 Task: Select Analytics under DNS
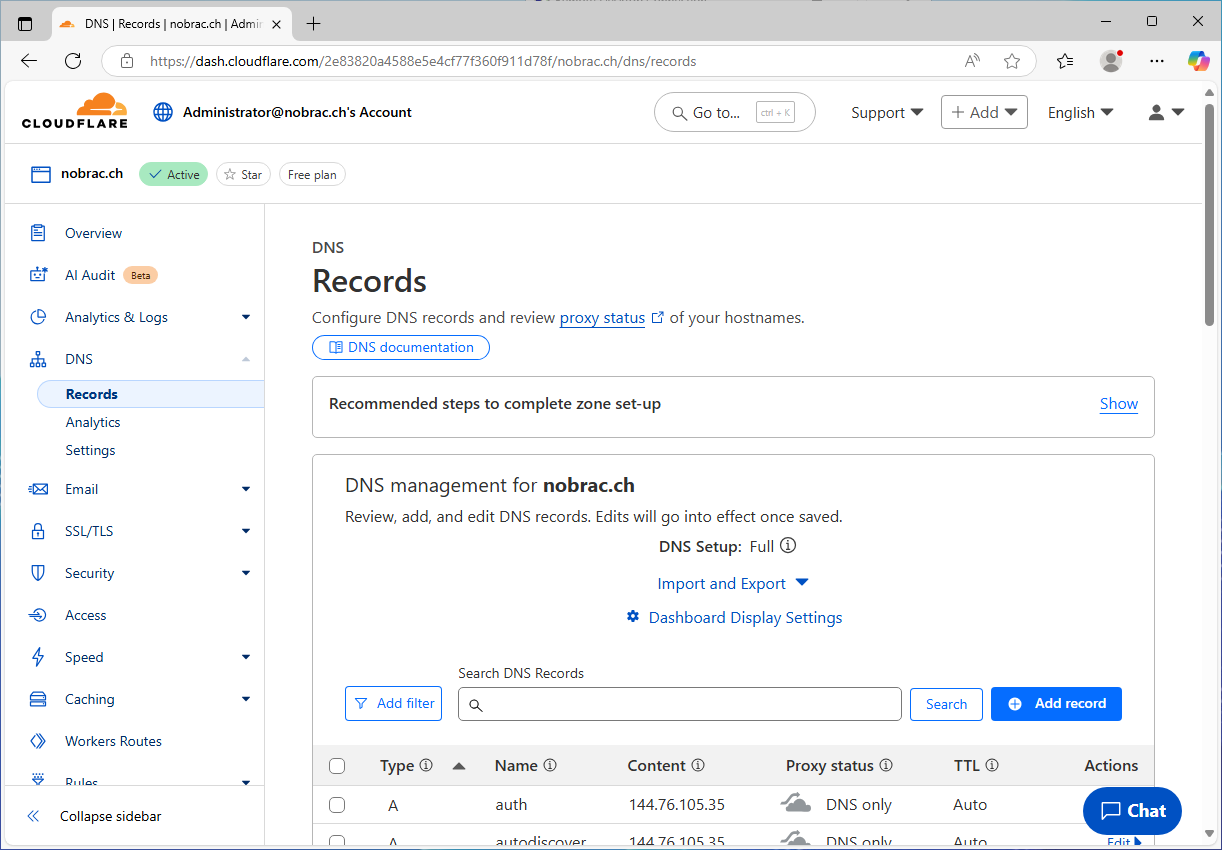click(x=93, y=422)
